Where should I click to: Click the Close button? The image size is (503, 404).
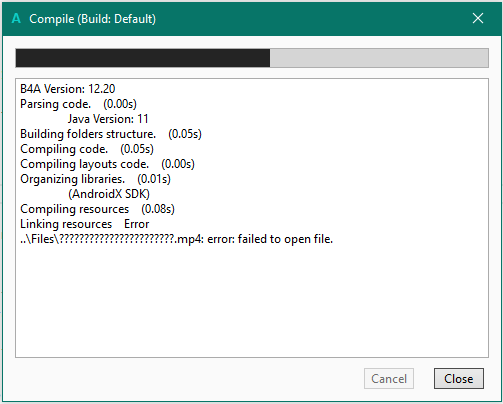459,378
